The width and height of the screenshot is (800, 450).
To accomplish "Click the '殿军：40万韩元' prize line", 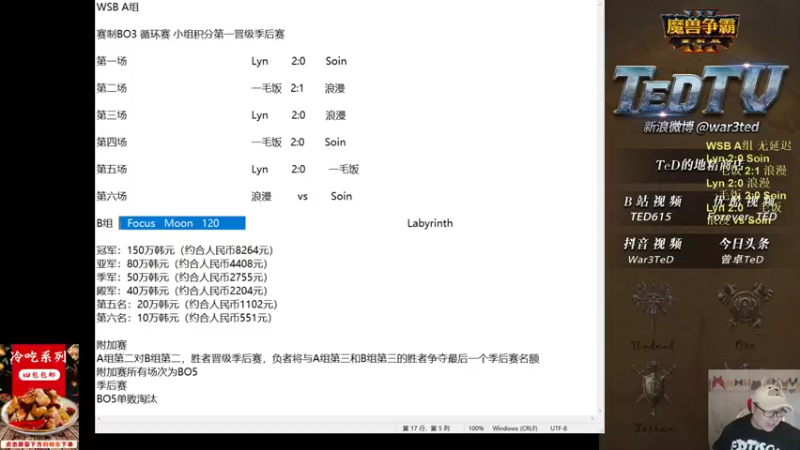I will [182, 291].
